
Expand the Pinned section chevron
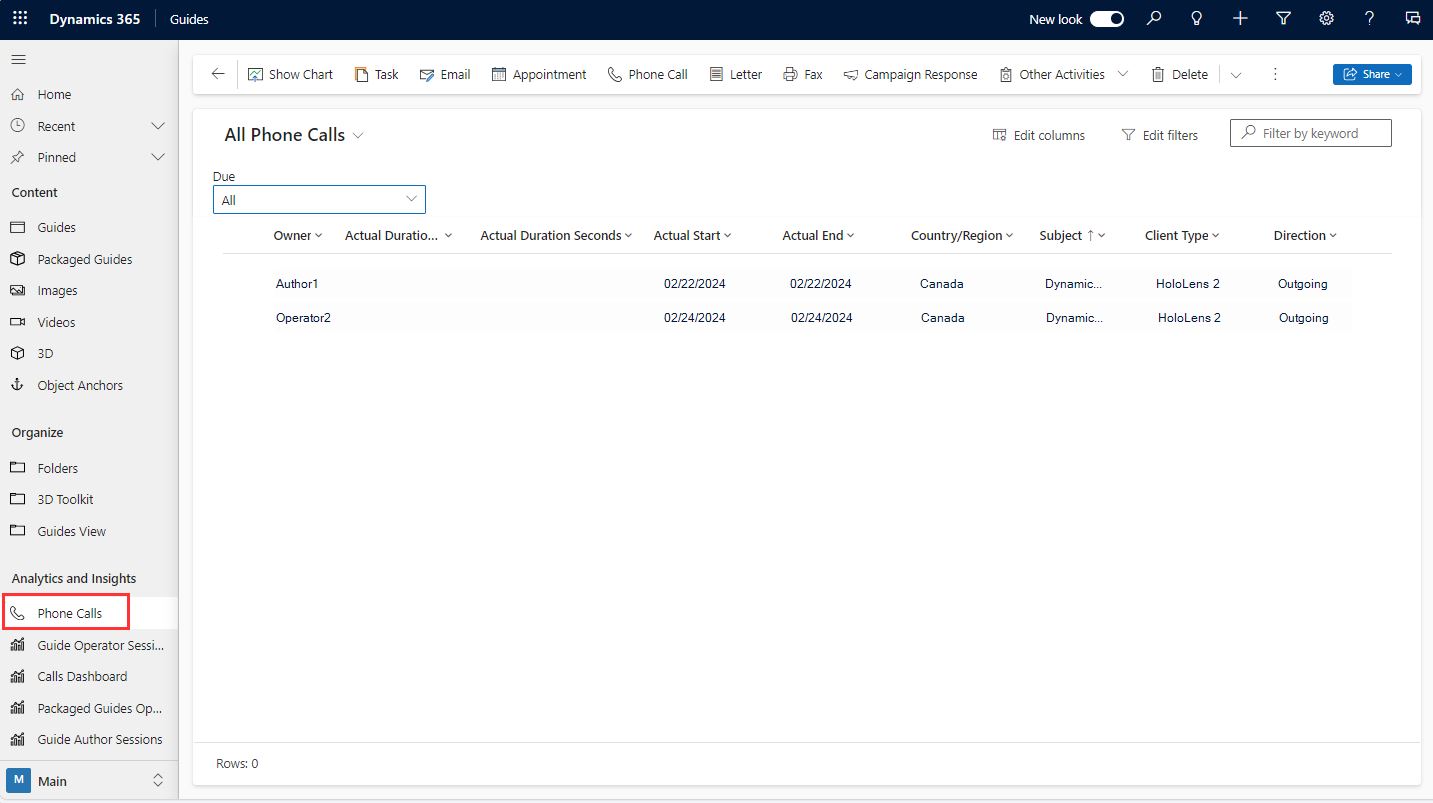tap(157, 157)
